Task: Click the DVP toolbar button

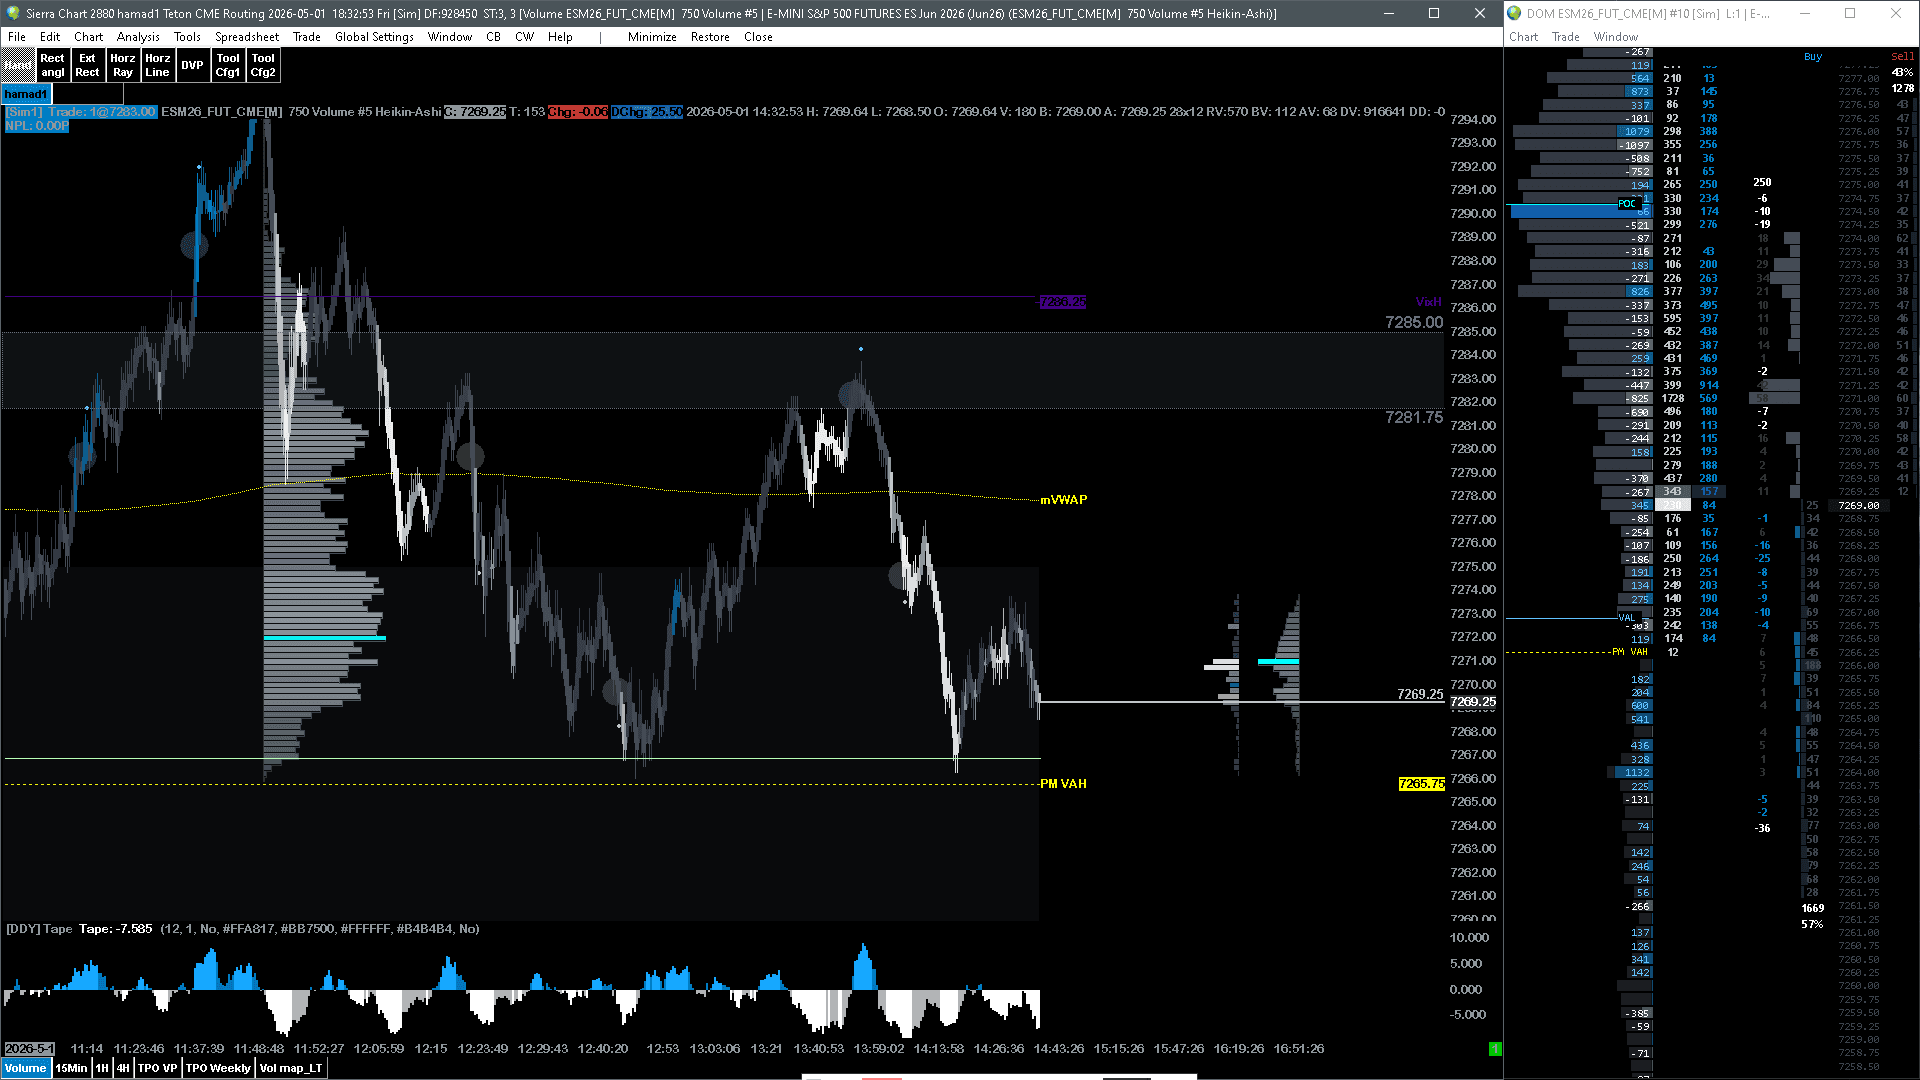Action: 192,65
